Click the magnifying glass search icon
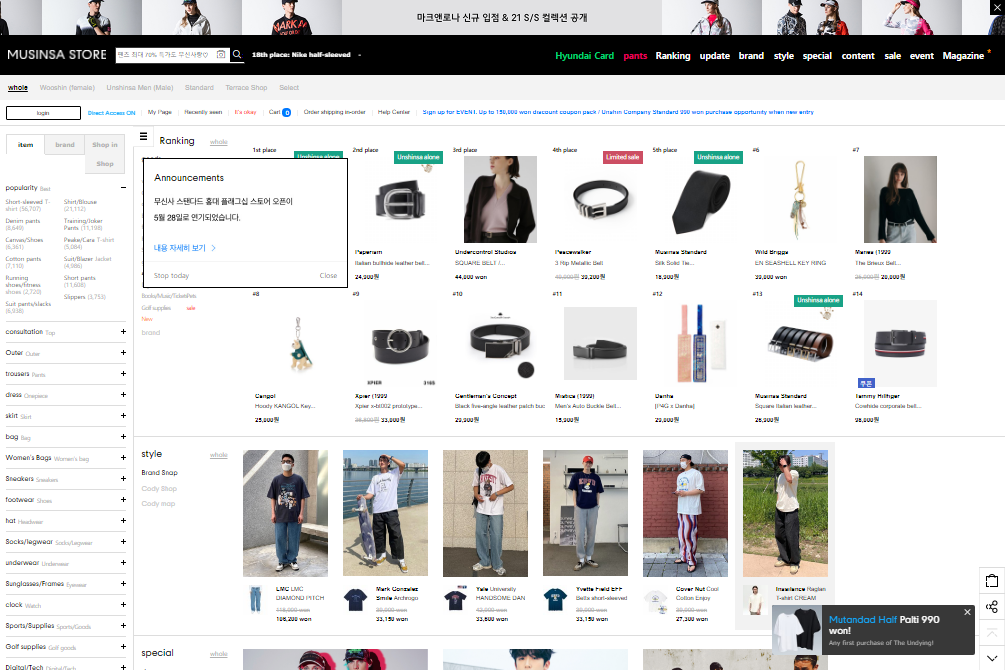The width and height of the screenshot is (1005, 670). click(238, 55)
